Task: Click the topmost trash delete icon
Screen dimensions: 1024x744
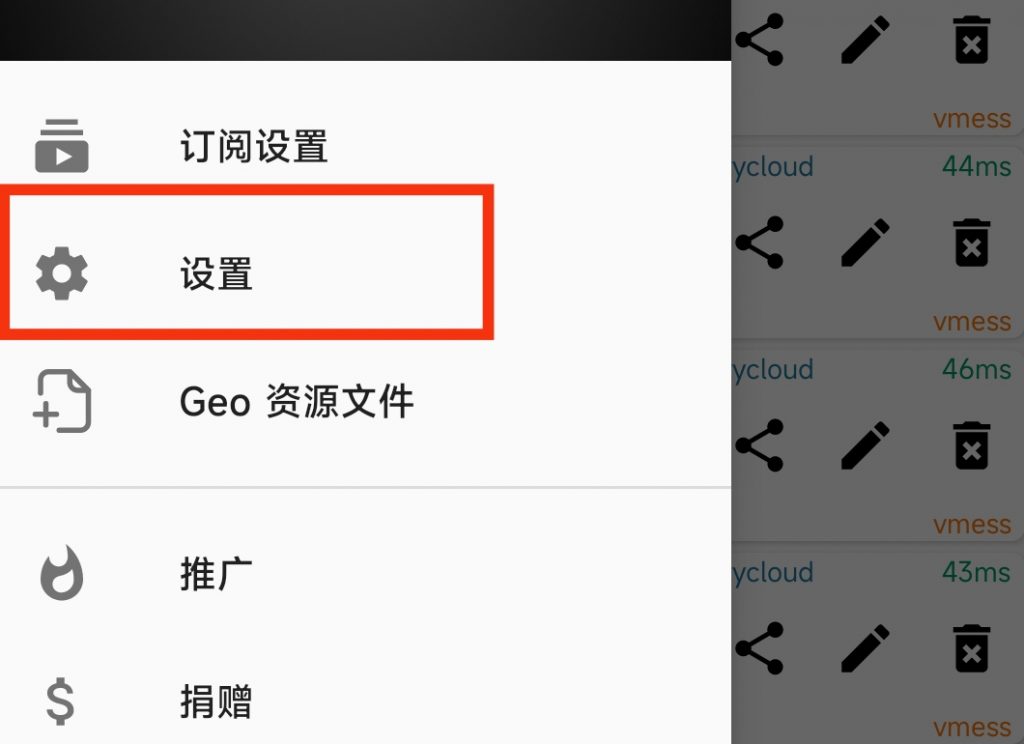Action: 972,40
